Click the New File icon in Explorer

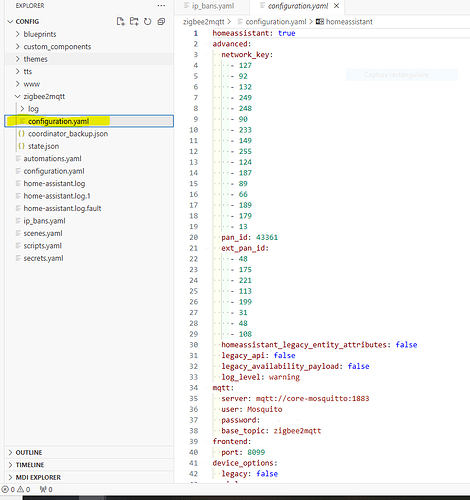tap(120, 21)
